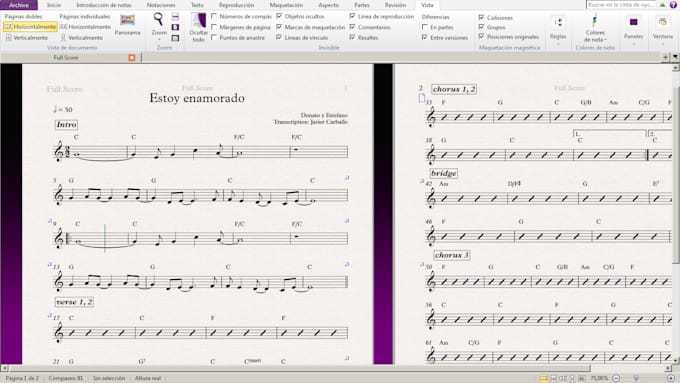Switch to the Maquetación tab
680x383 pixels.
pos(286,5)
